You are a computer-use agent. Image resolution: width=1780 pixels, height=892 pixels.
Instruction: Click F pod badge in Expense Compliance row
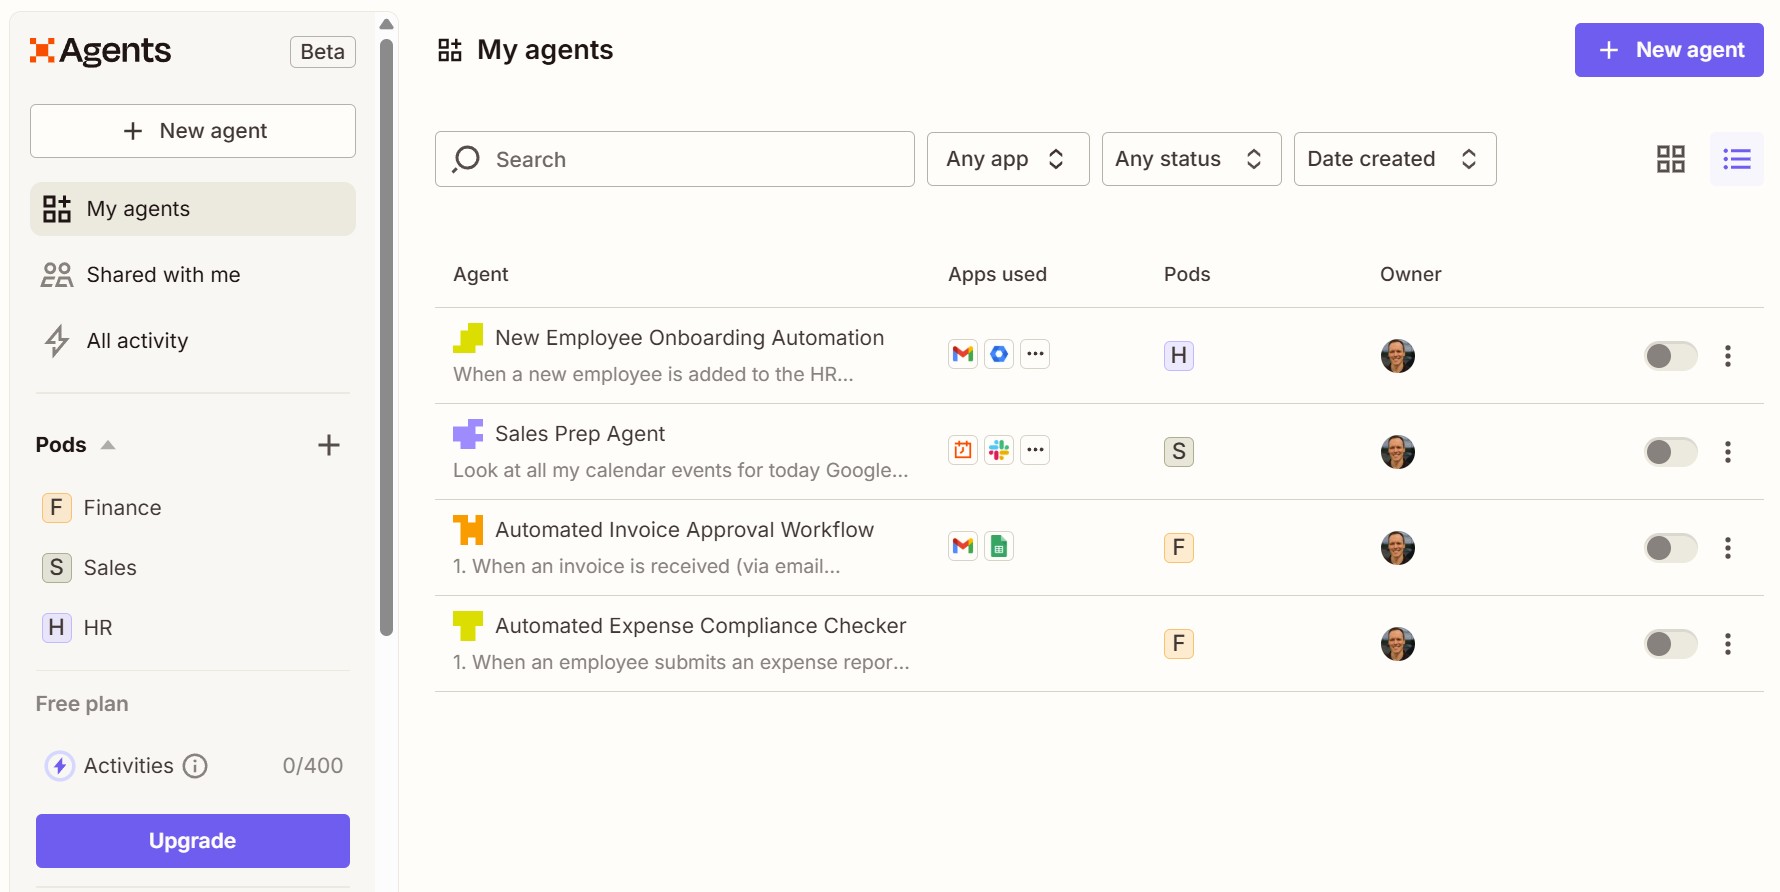[1179, 644]
